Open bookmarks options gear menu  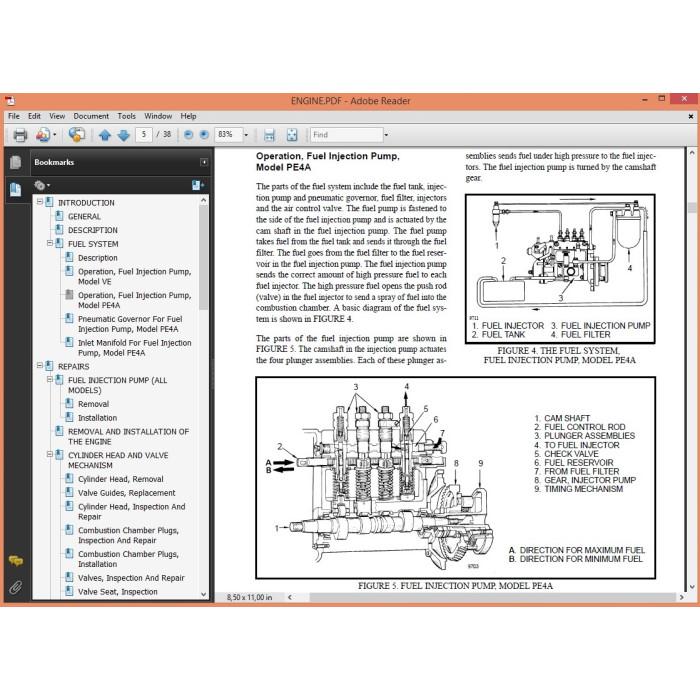pos(42,185)
